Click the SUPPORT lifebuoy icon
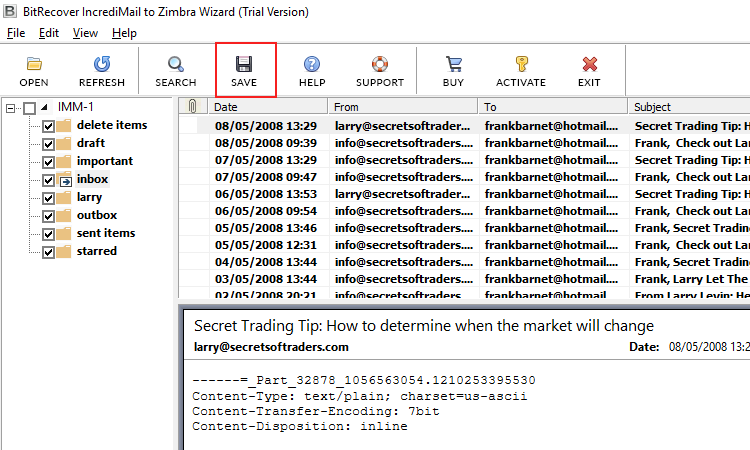 coord(380,64)
